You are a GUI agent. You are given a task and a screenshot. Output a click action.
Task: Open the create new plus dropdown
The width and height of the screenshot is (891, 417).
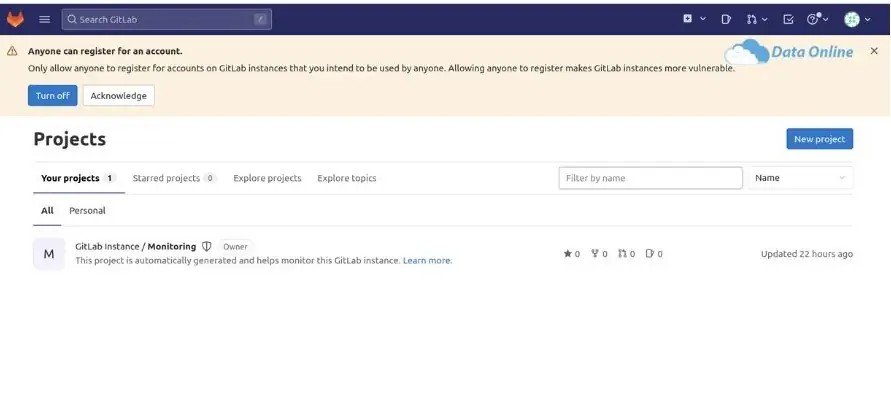(694, 19)
